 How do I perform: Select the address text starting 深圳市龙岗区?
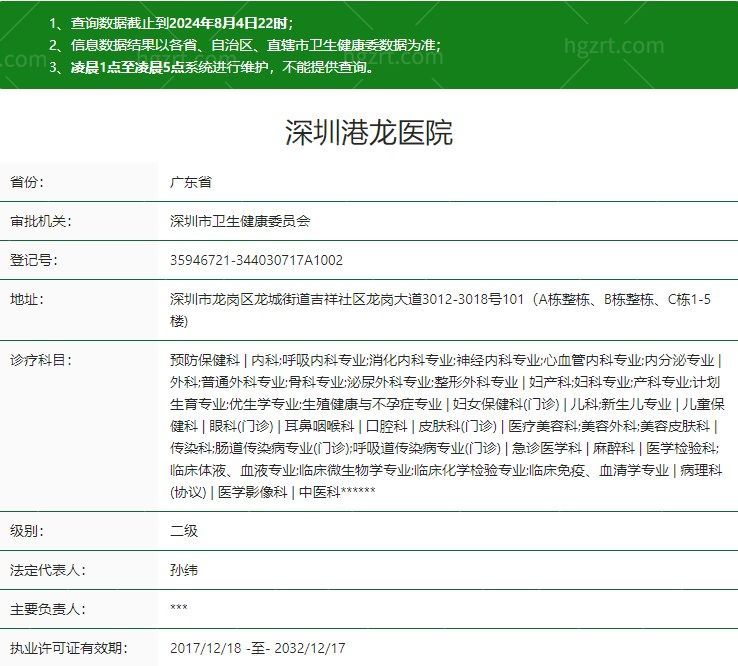[441, 310]
